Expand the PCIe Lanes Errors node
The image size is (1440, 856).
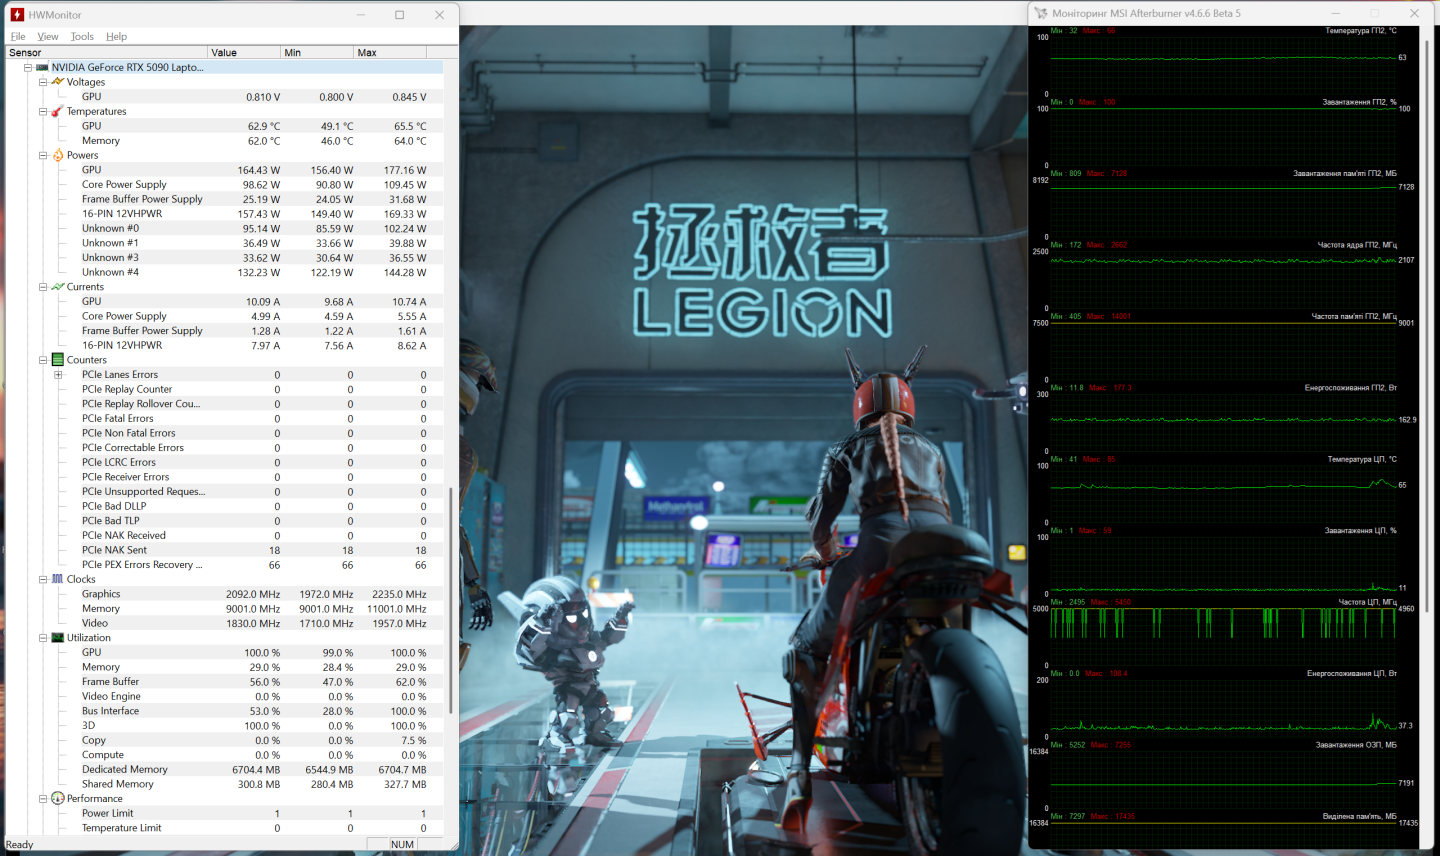click(x=58, y=375)
